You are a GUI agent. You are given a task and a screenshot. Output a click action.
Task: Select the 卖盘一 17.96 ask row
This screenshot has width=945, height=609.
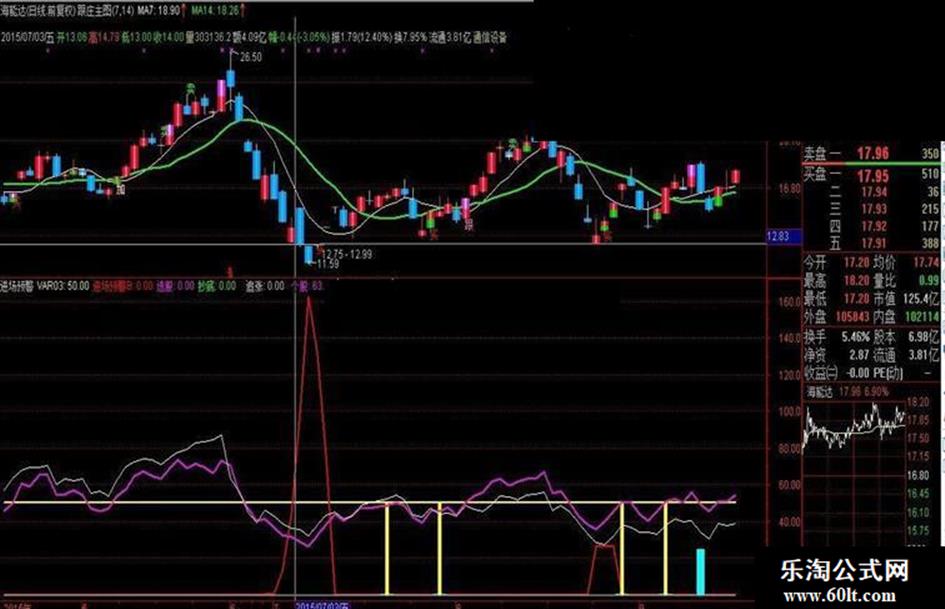(871, 154)
